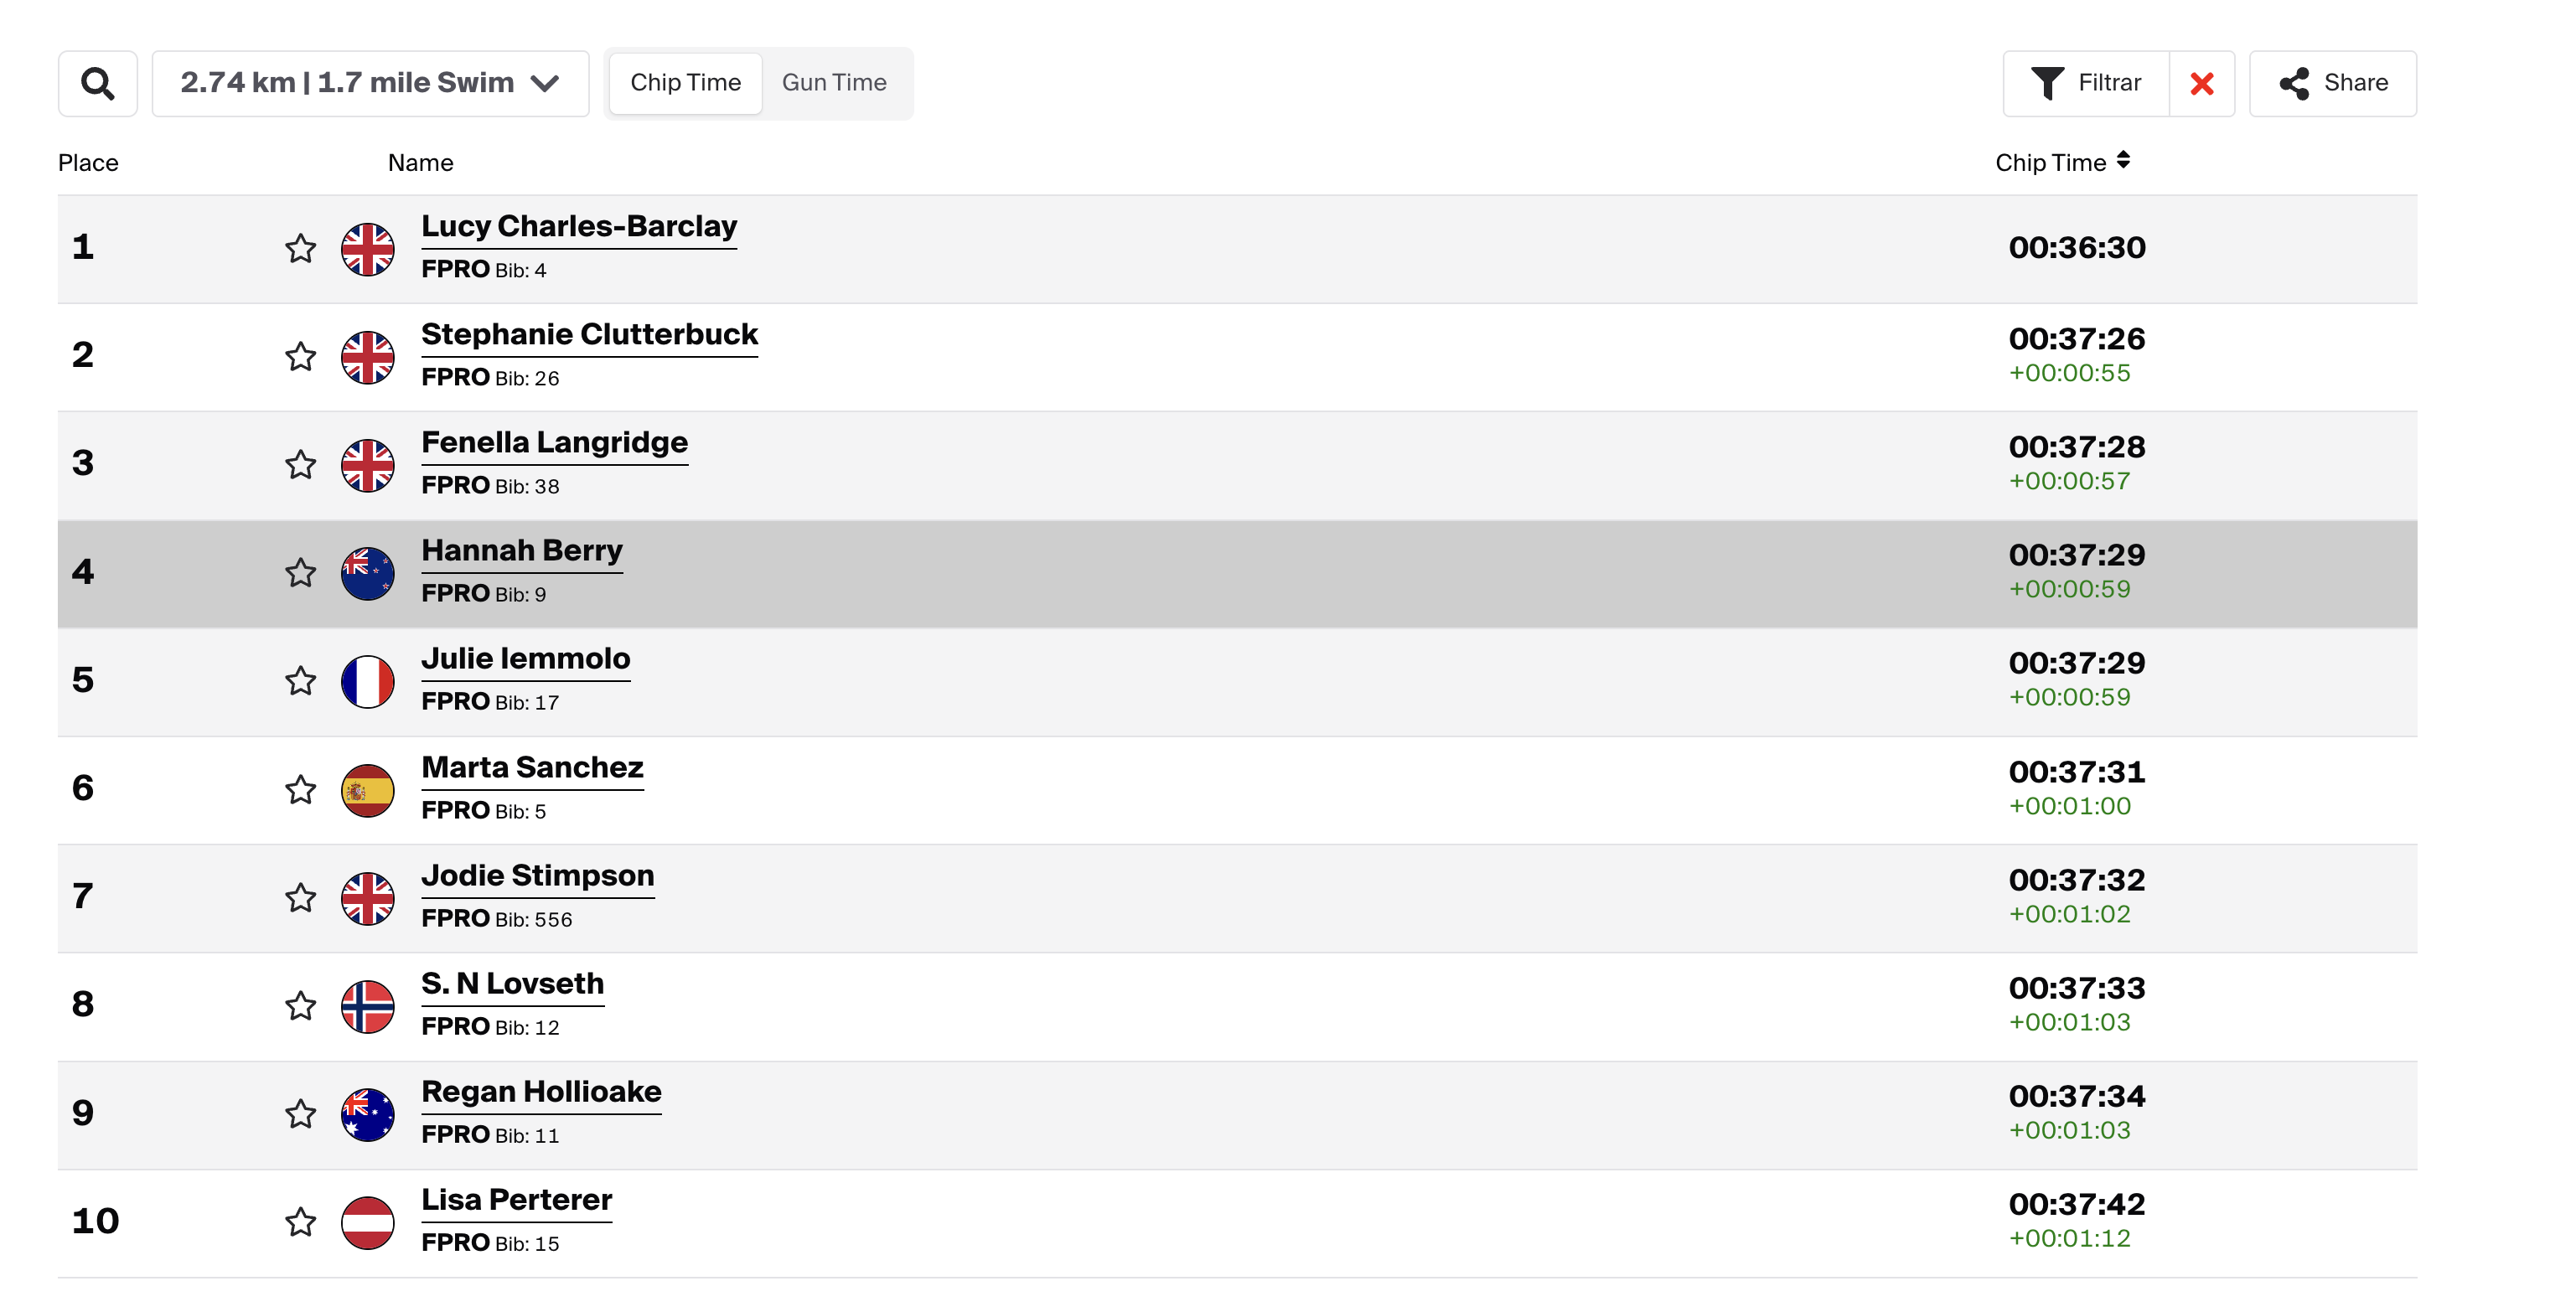This screenshot has height=1312, width=2576.
Task: Toggle favorite star for Hannah Berry
Action: (x=300, y=573)
